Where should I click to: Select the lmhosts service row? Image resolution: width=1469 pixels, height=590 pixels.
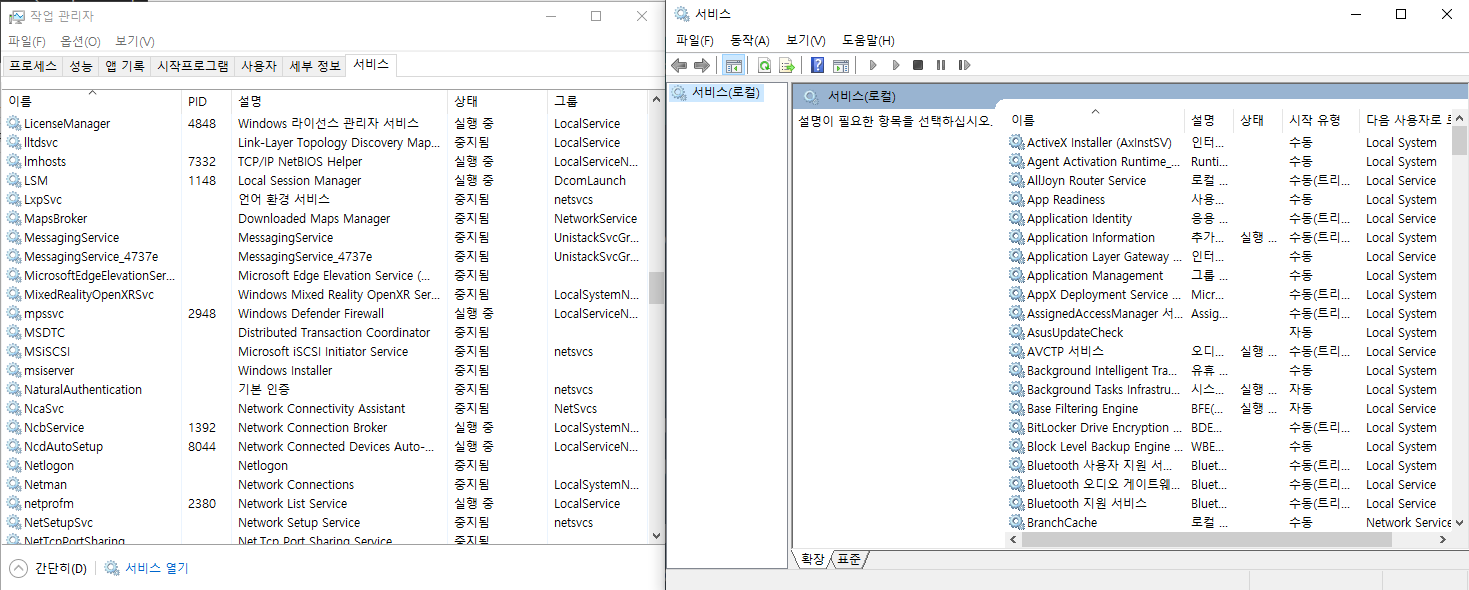tap(325, 161)
